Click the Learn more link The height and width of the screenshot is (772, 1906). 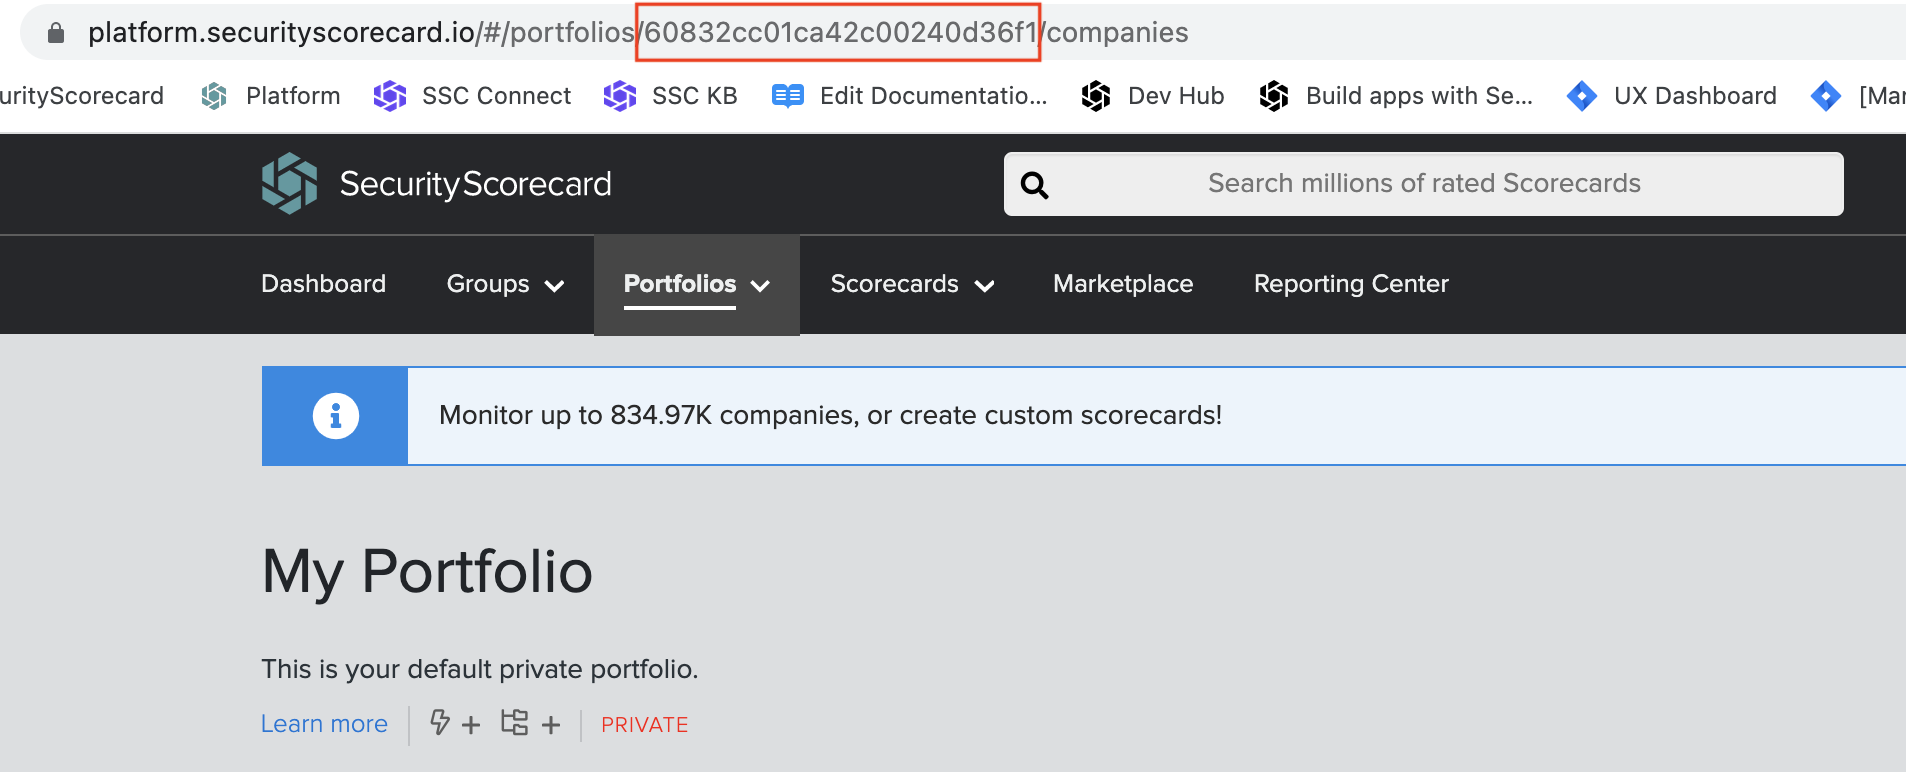(324, 724)
